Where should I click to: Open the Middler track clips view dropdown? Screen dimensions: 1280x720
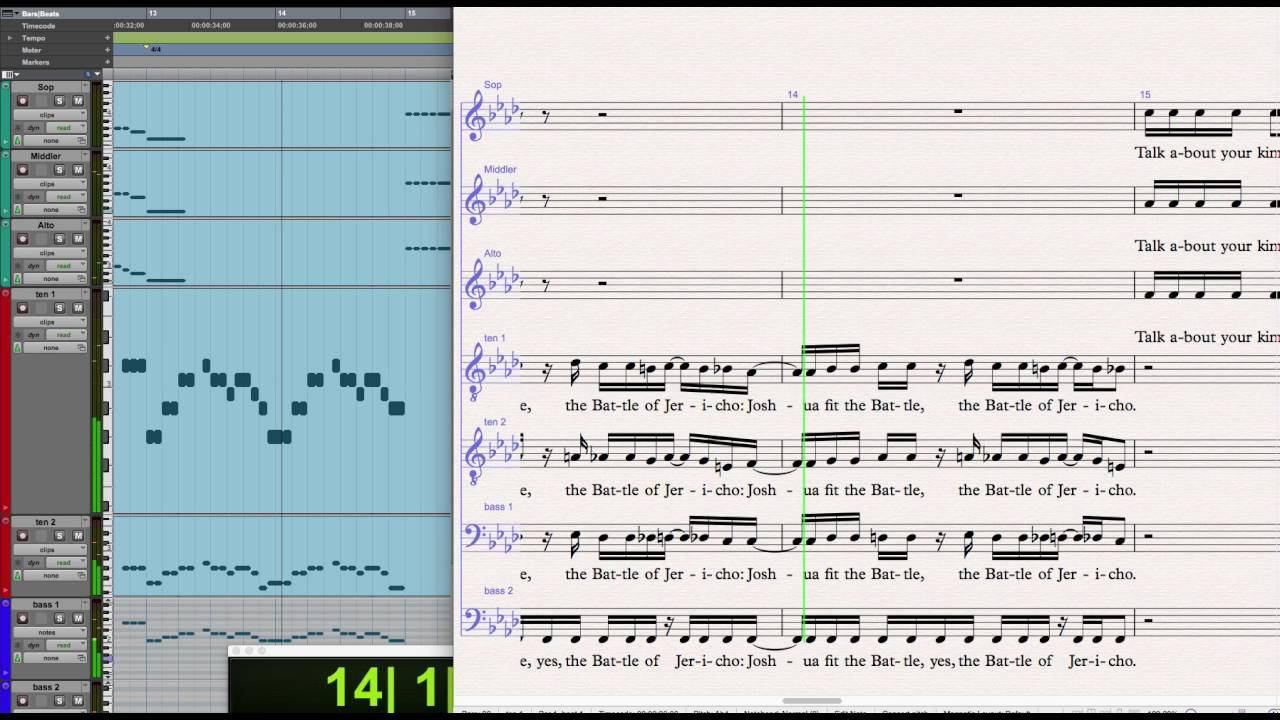(50, 184)
